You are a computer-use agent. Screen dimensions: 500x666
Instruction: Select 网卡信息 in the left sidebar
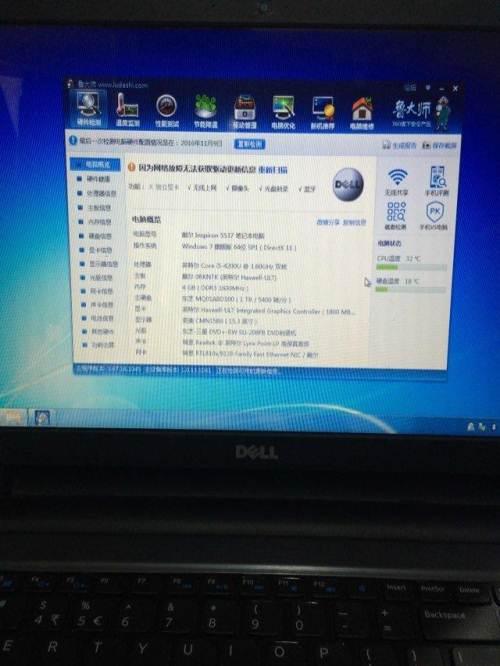(x=97, y=291)
